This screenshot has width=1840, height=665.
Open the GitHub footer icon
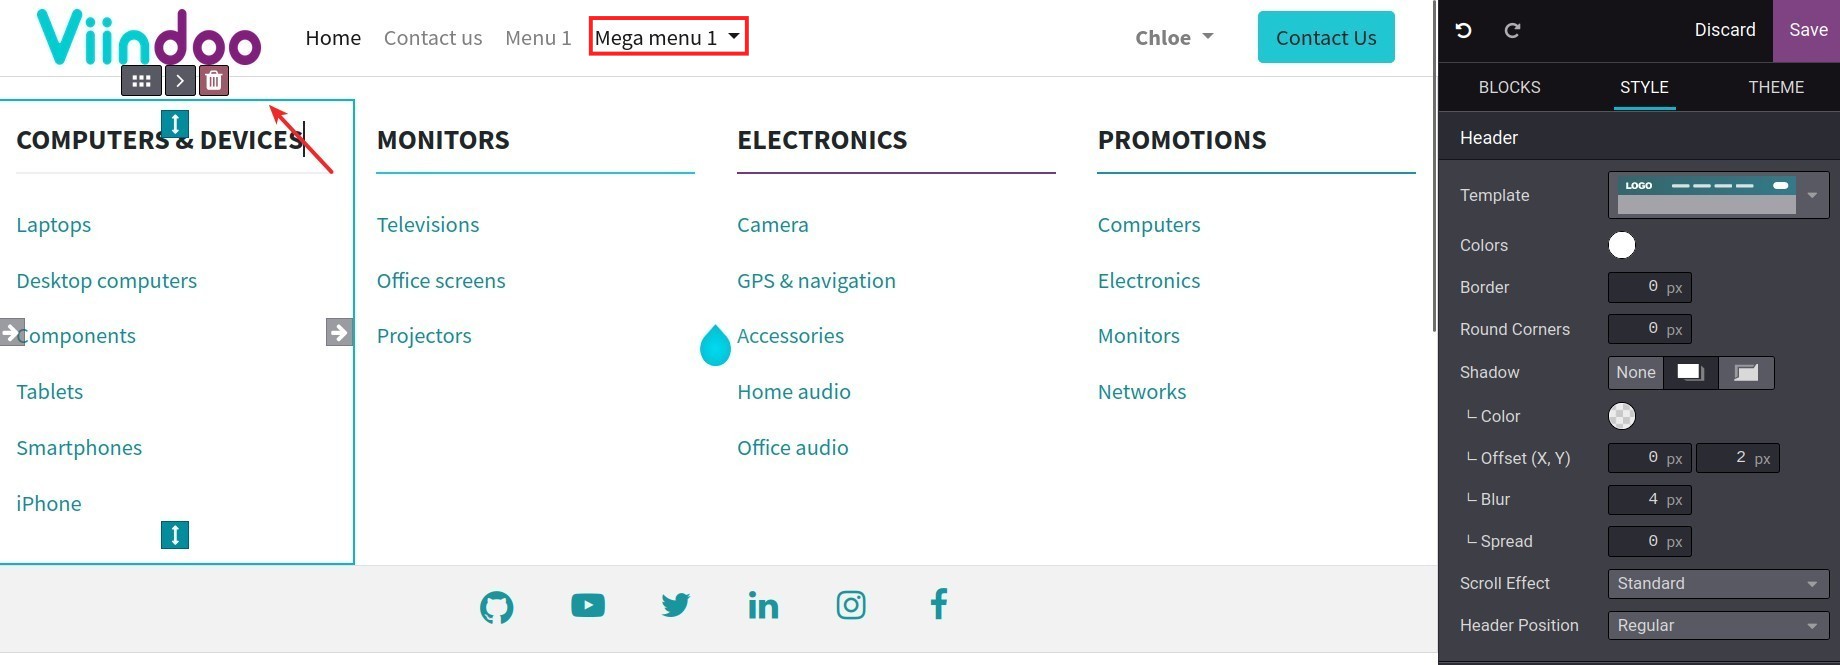497,605
